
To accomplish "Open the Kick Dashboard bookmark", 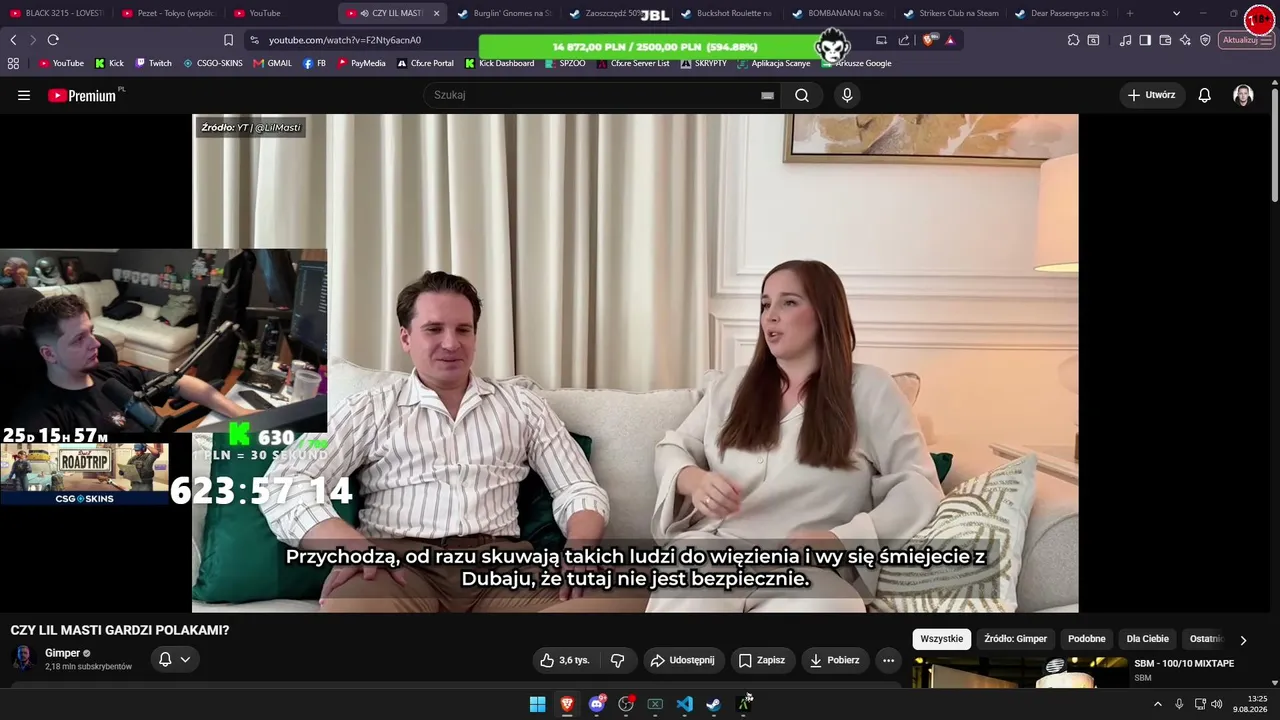I will (x=499, y=63).
